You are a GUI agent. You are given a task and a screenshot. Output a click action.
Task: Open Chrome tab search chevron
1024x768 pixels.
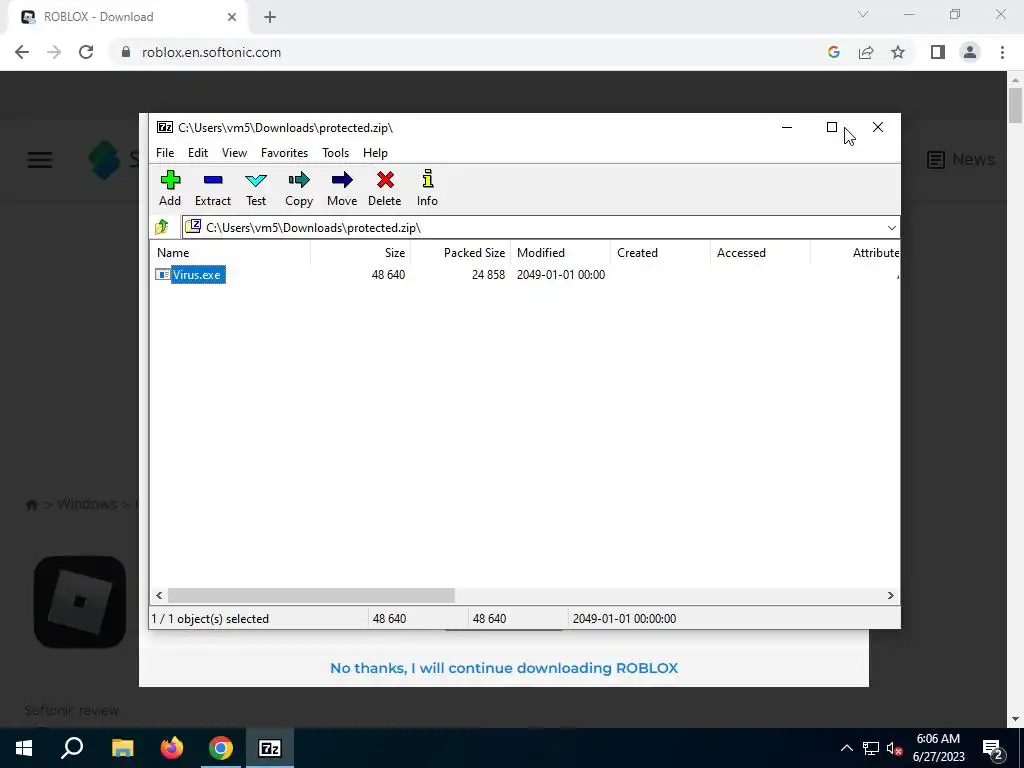[863, 14]
